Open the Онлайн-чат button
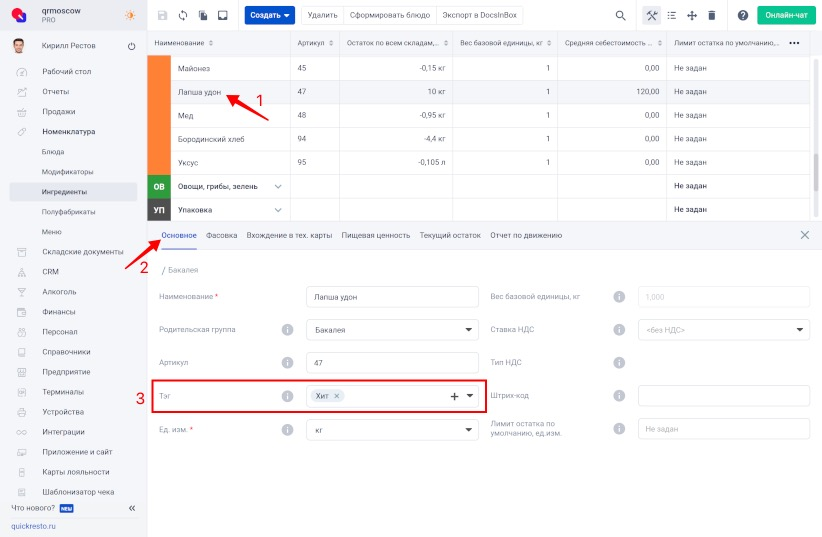Image resolution: width=822 pixels, height=537 pixels. (786, 15)
